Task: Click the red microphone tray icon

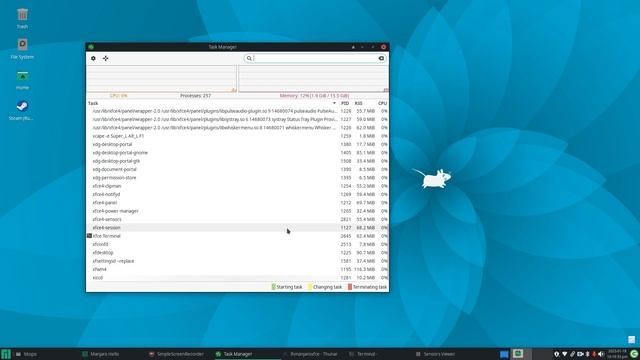Action: click(x=594, y=354)
